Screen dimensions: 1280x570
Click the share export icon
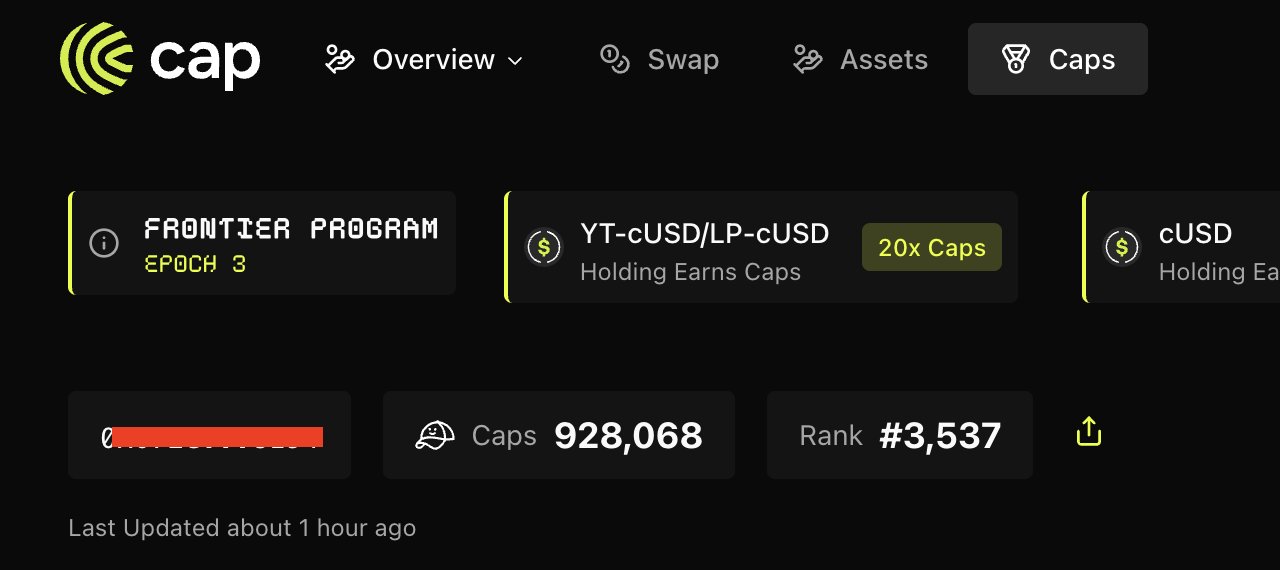(x=1088, y=432)
